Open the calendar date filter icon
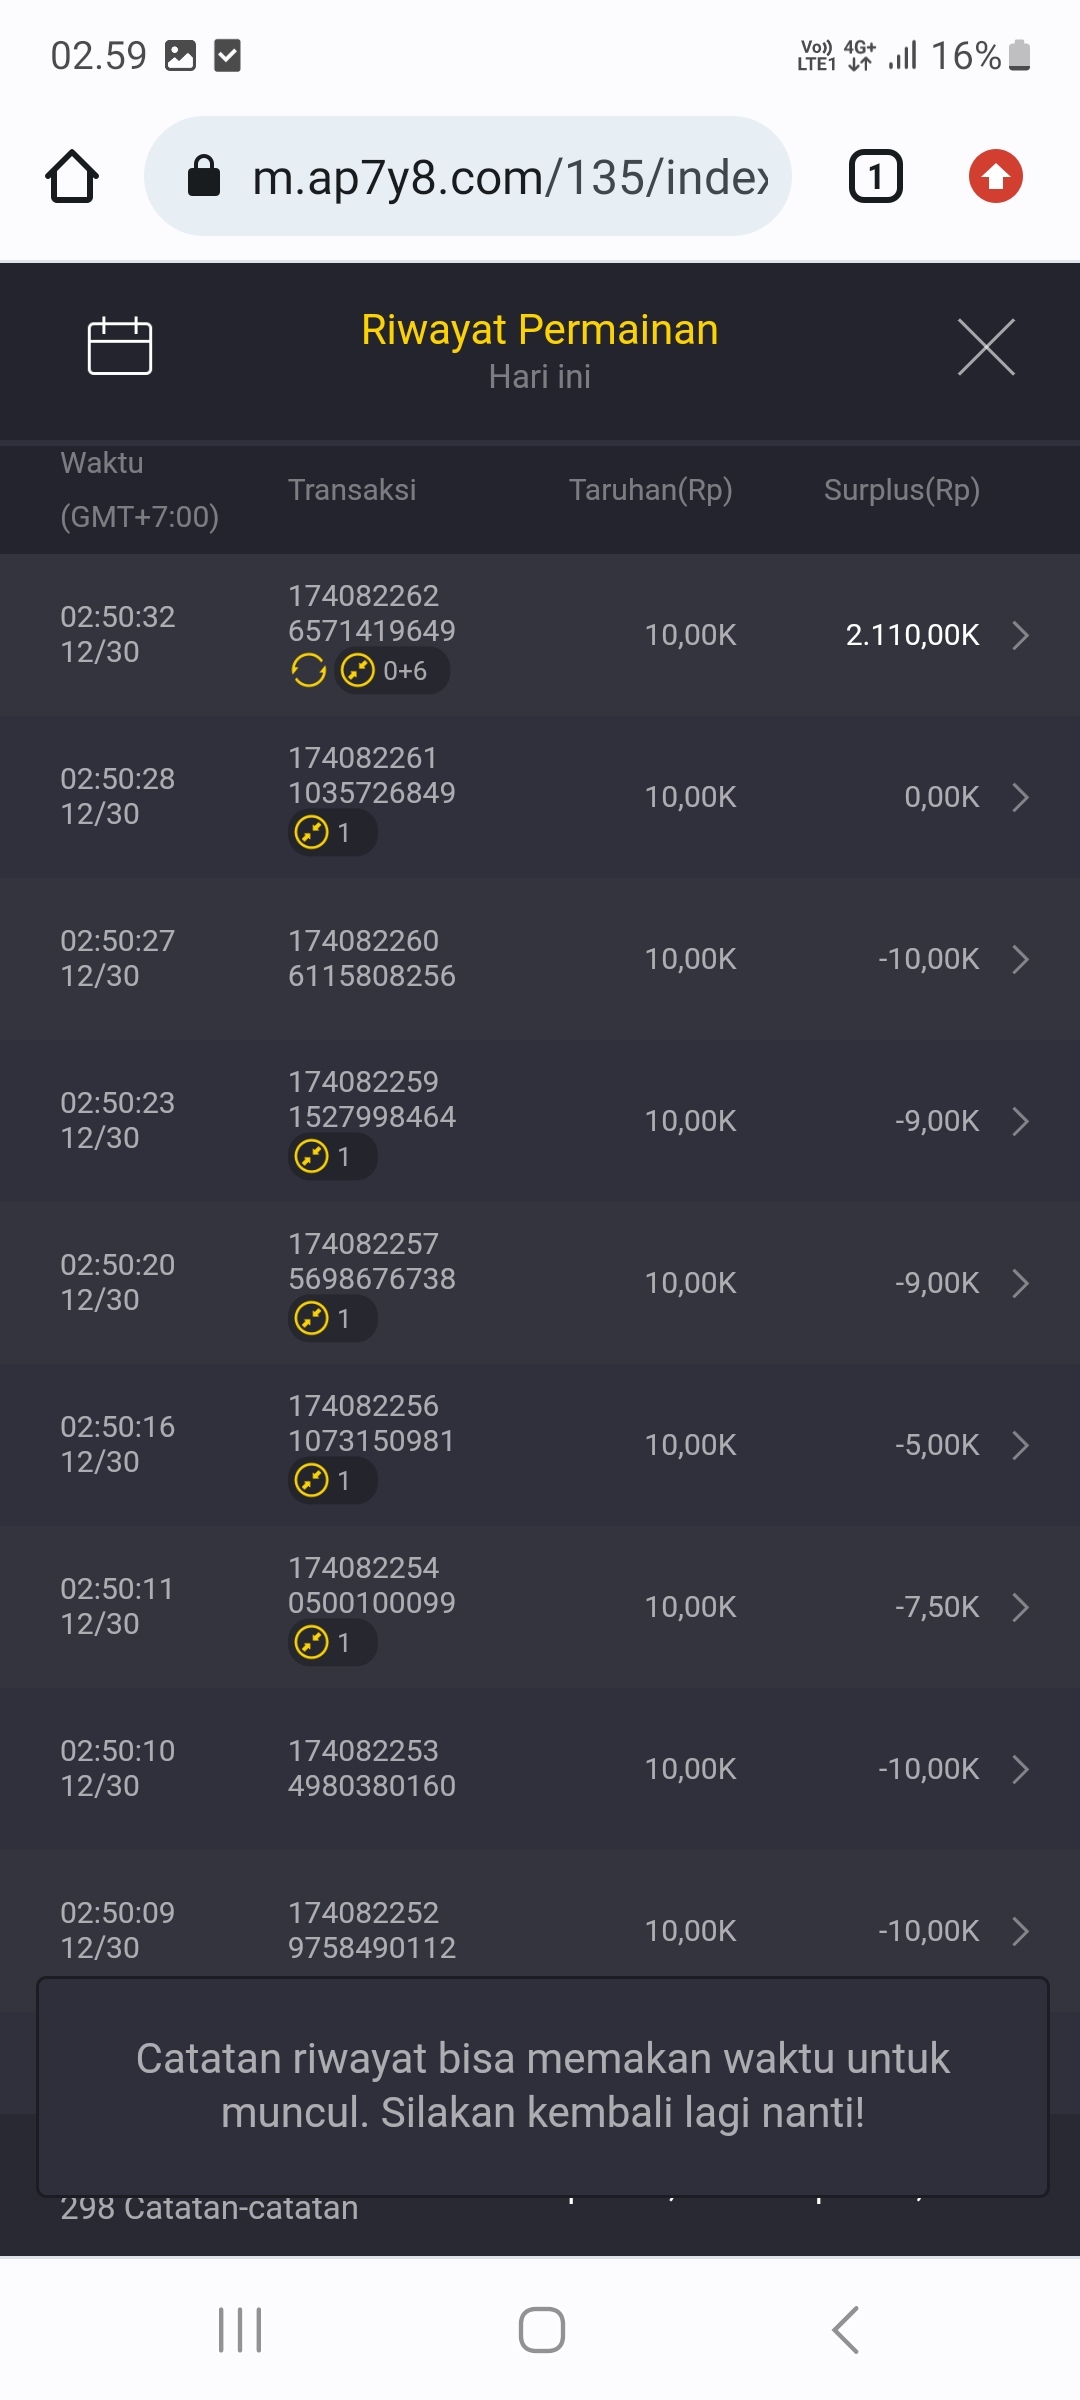This screenshot has height=2400, width=1080. pyautogui.click(x=120, y=346)
